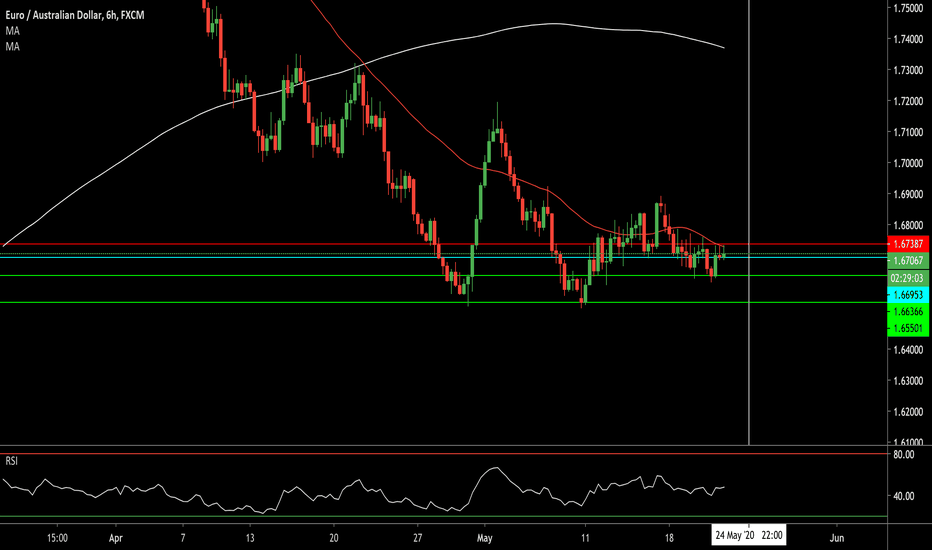932x550 pixels.
Task: Click the RSI 40.00 axis label
Action: coord(903,496)
